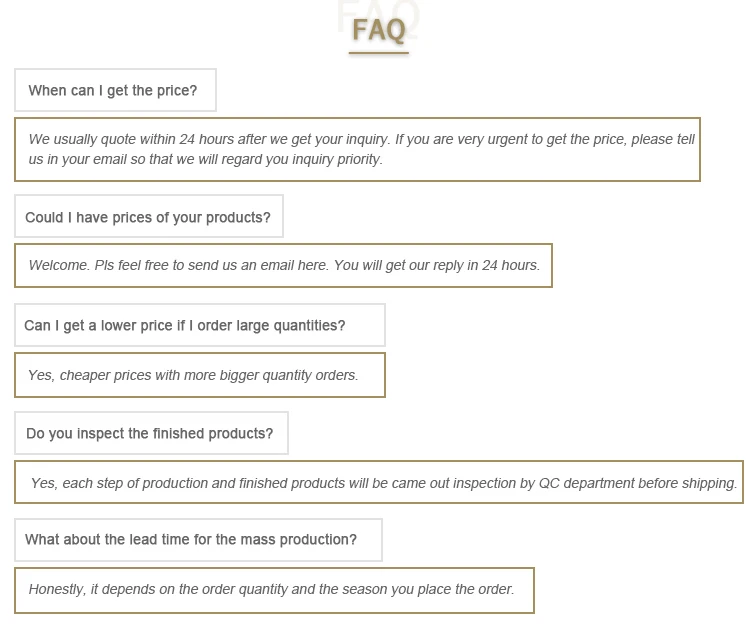Click the 'Yes, cheaper prices' answer box
This screenshot has width=750, height=640.
(x=200, y=375)
